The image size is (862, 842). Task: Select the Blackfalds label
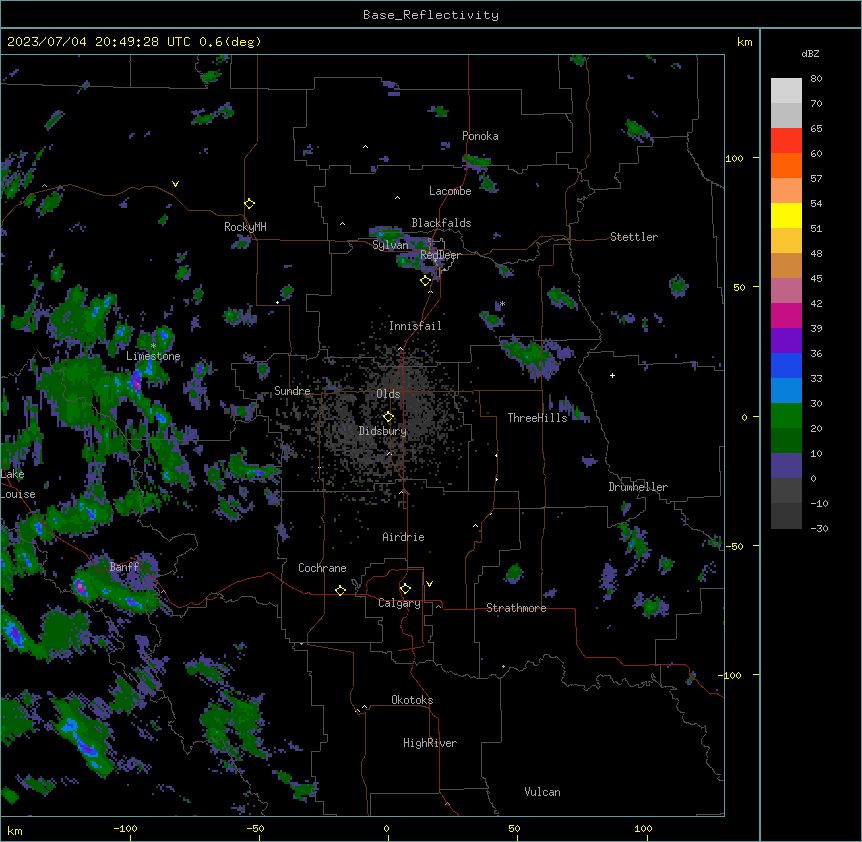click(441, 223)
